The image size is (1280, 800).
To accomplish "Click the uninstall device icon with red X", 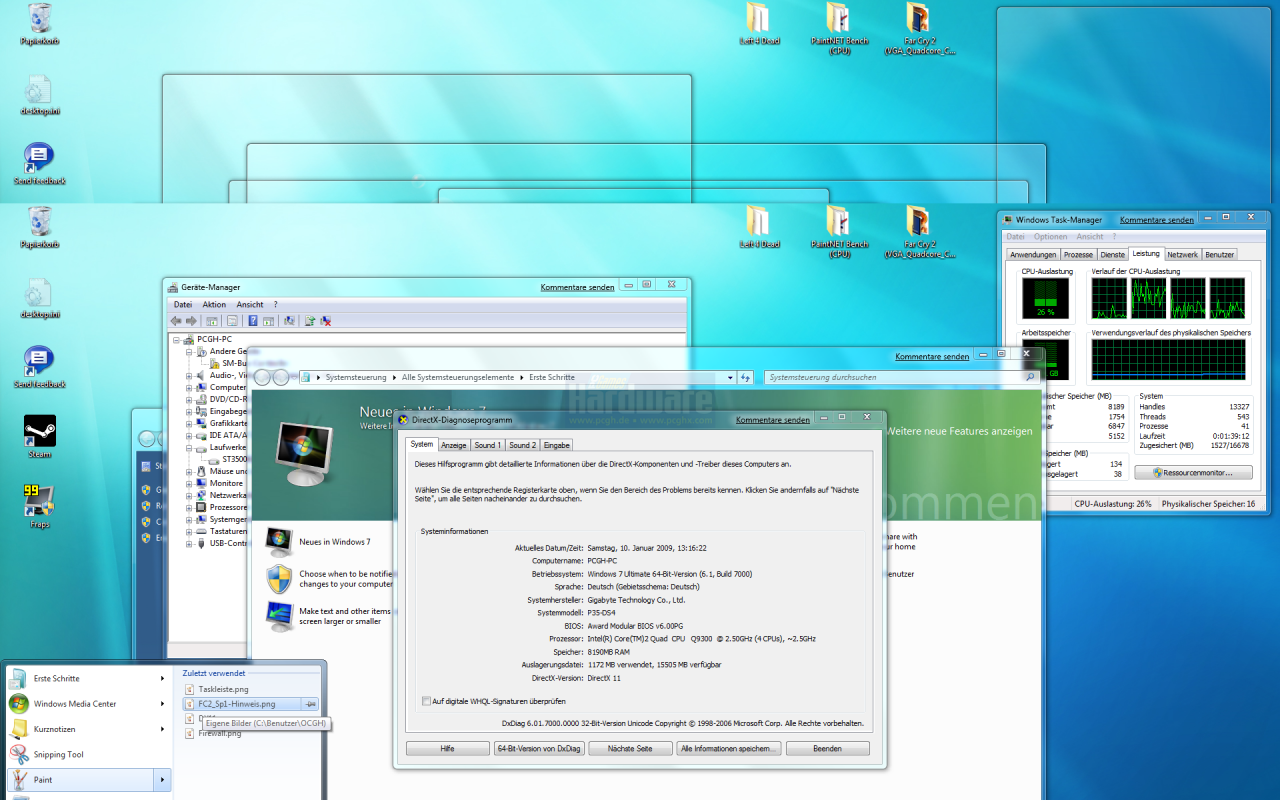I will 326,321.
